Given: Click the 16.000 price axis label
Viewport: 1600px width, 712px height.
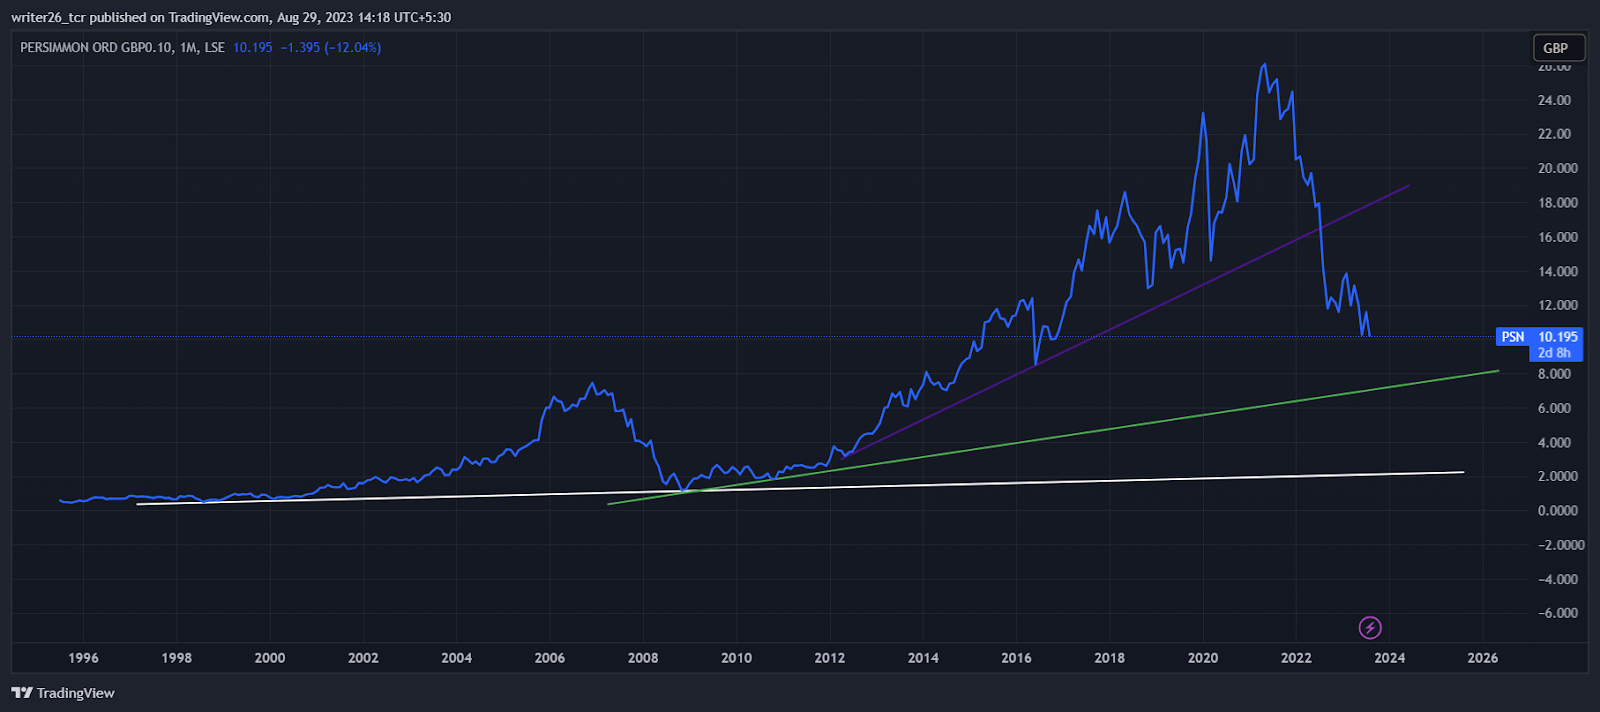Looking at the screenshot, I should tap(1557, 237).
